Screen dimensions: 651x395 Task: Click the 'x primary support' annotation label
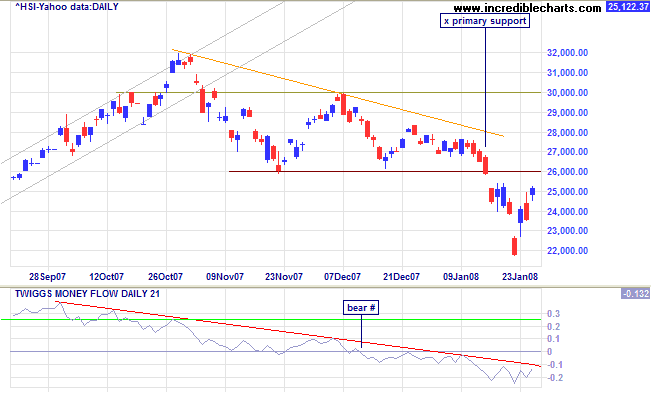tap(485, 21)
